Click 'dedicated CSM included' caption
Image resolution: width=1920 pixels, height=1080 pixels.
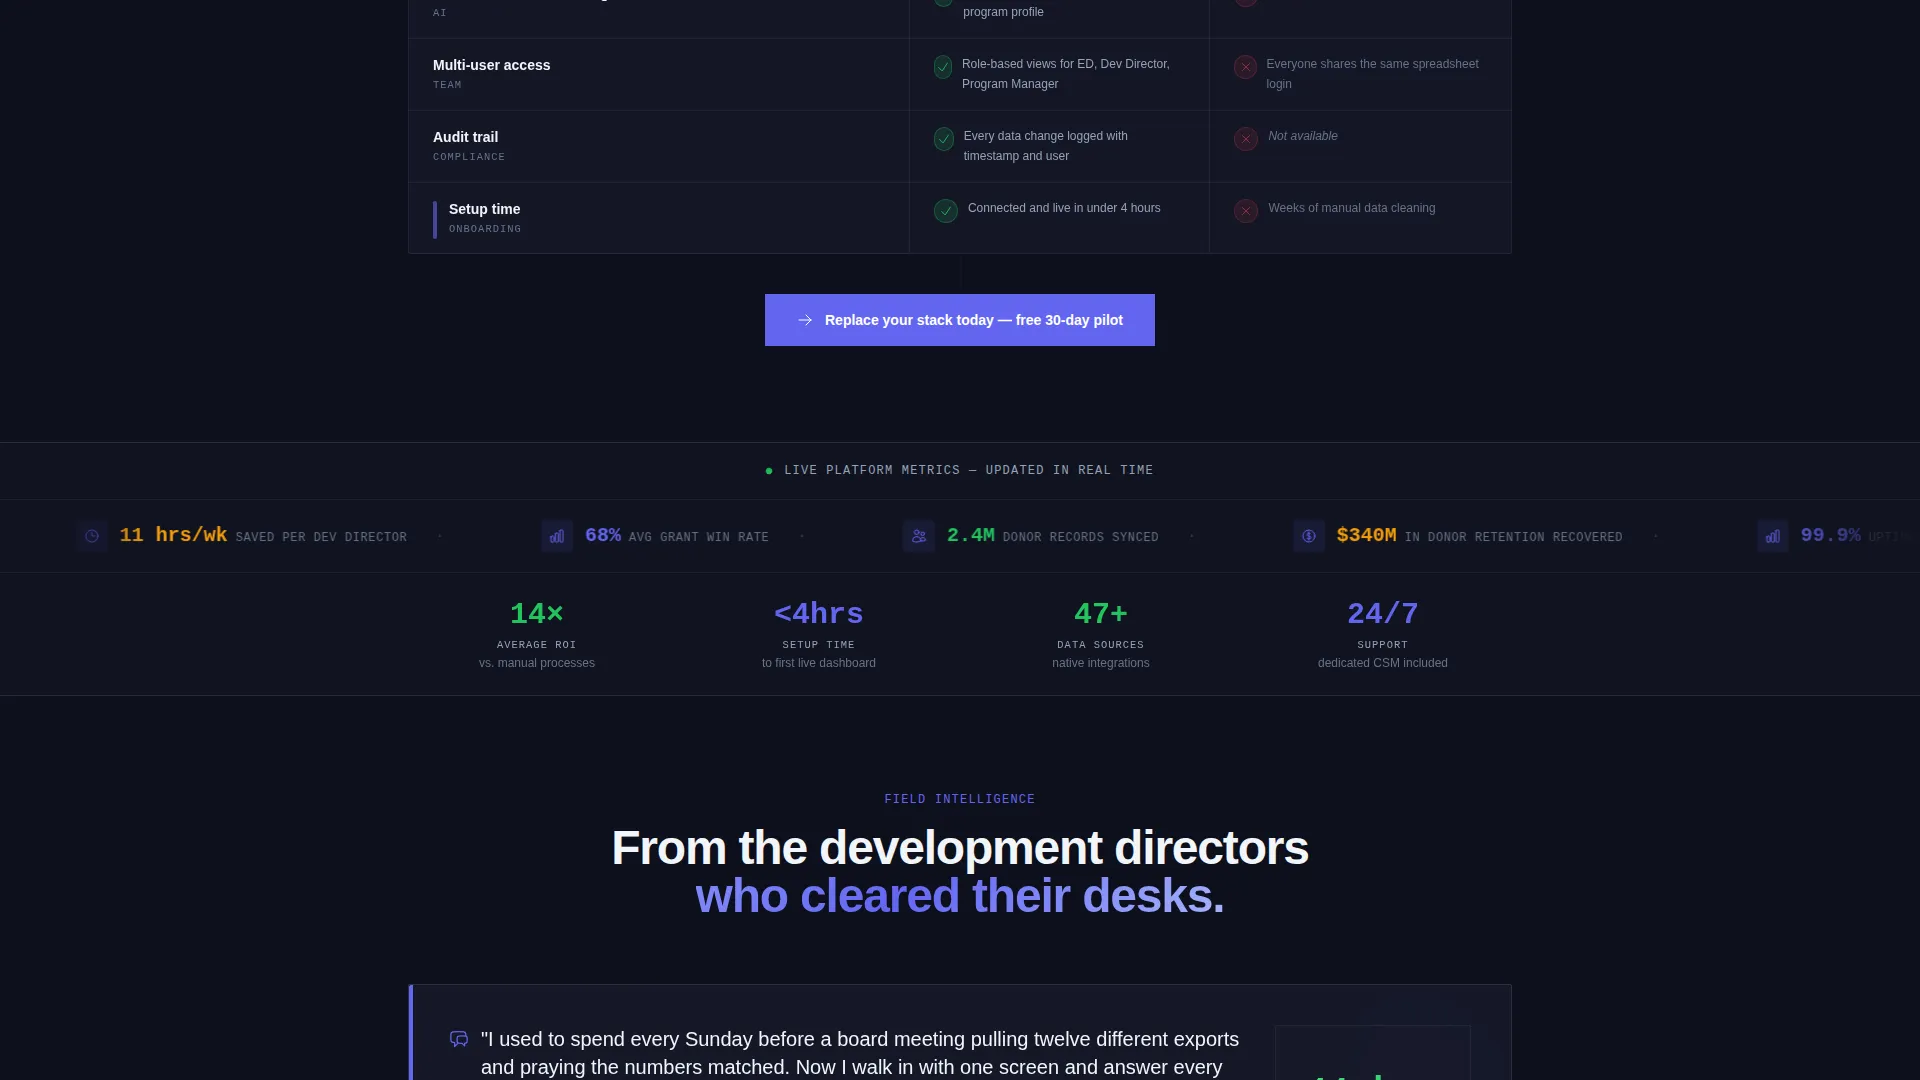tap(1383, 663)
